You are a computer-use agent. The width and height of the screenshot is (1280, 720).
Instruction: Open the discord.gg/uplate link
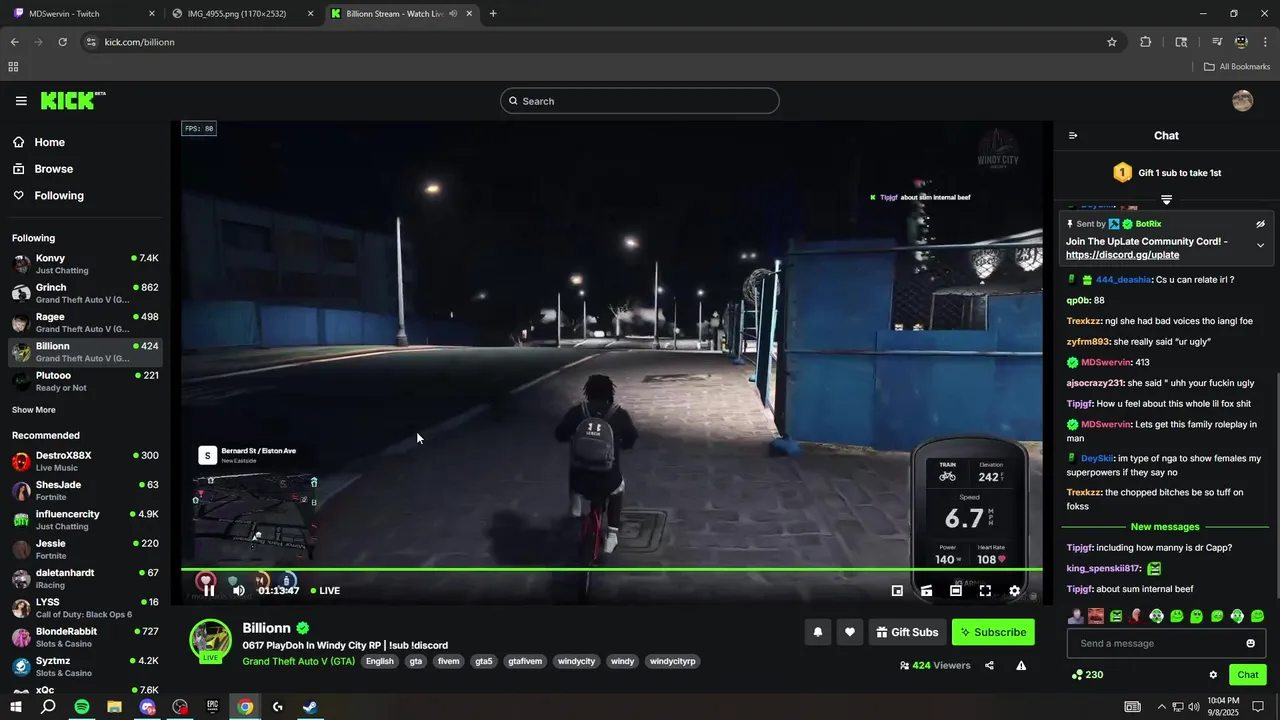[1122, 255]
